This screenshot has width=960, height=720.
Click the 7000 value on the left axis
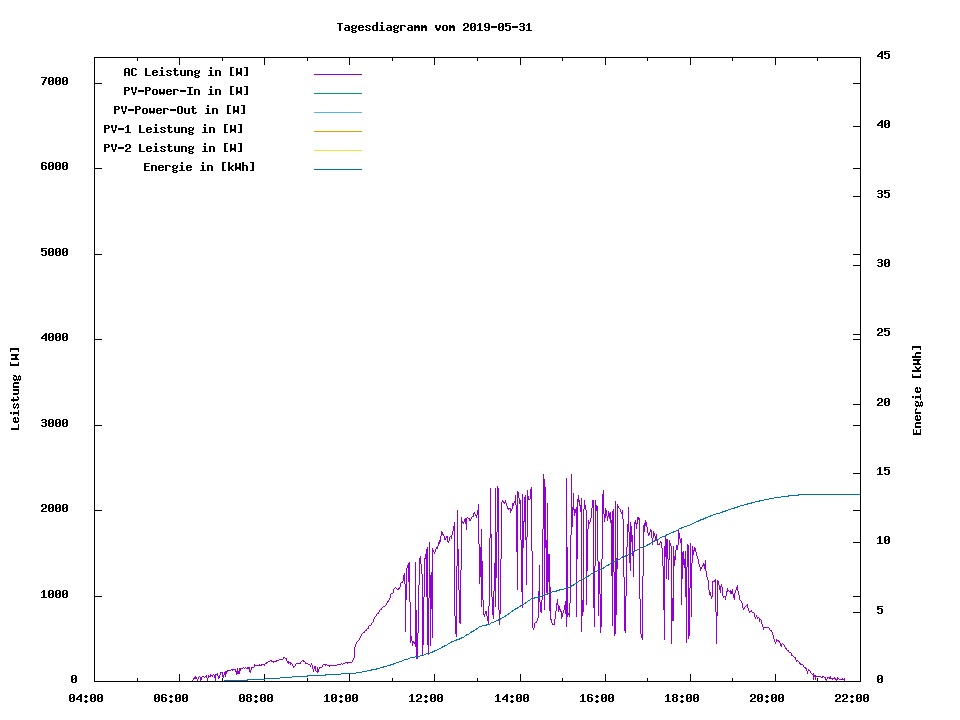(54, 82)
